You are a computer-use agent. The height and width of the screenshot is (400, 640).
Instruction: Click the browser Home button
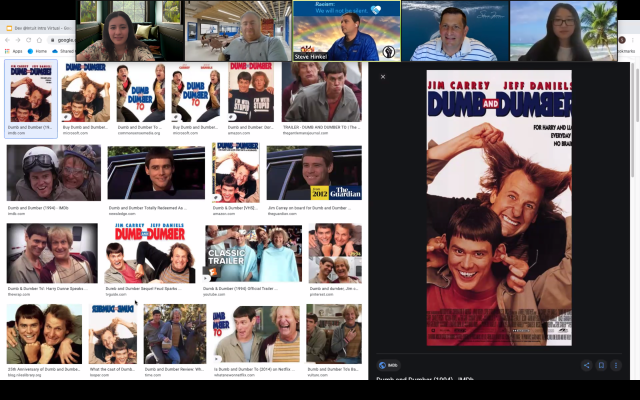[39, 40]
